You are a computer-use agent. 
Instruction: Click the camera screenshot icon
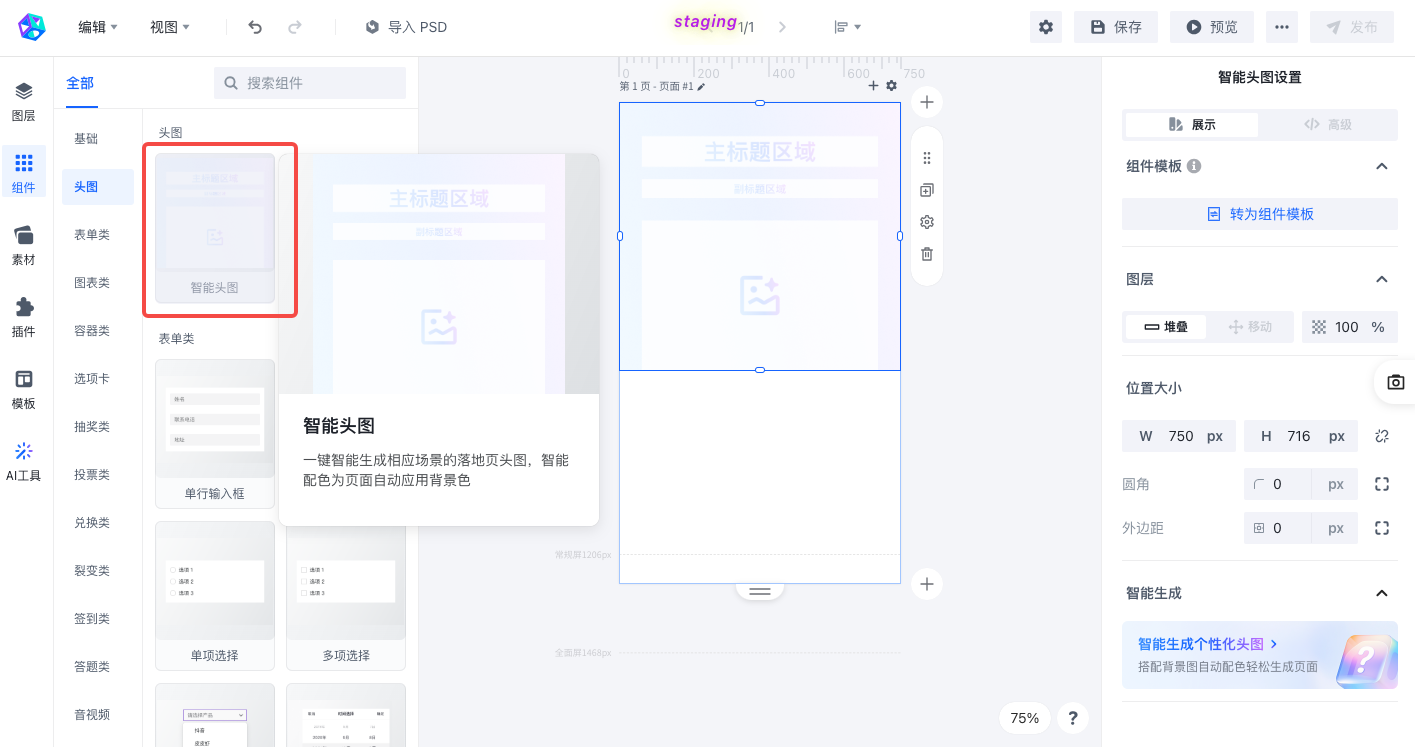[x=1396, y=382]
